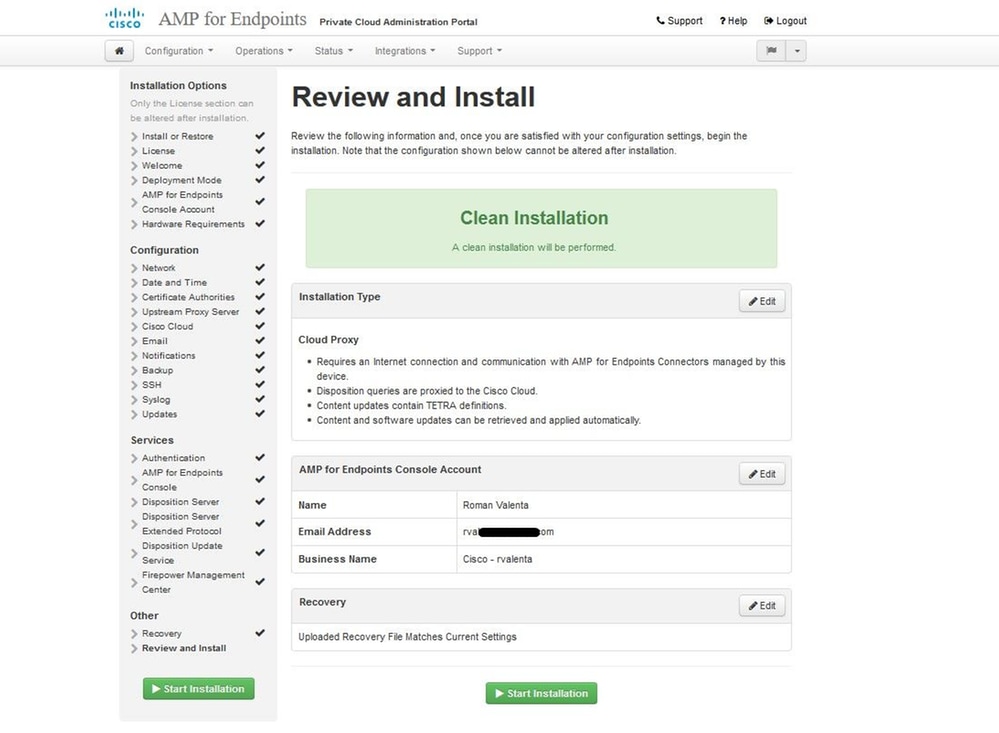The height and width of the screenshot is (733, 999).
Task: Click the Support phone link at top
Action: coord(679,21)
